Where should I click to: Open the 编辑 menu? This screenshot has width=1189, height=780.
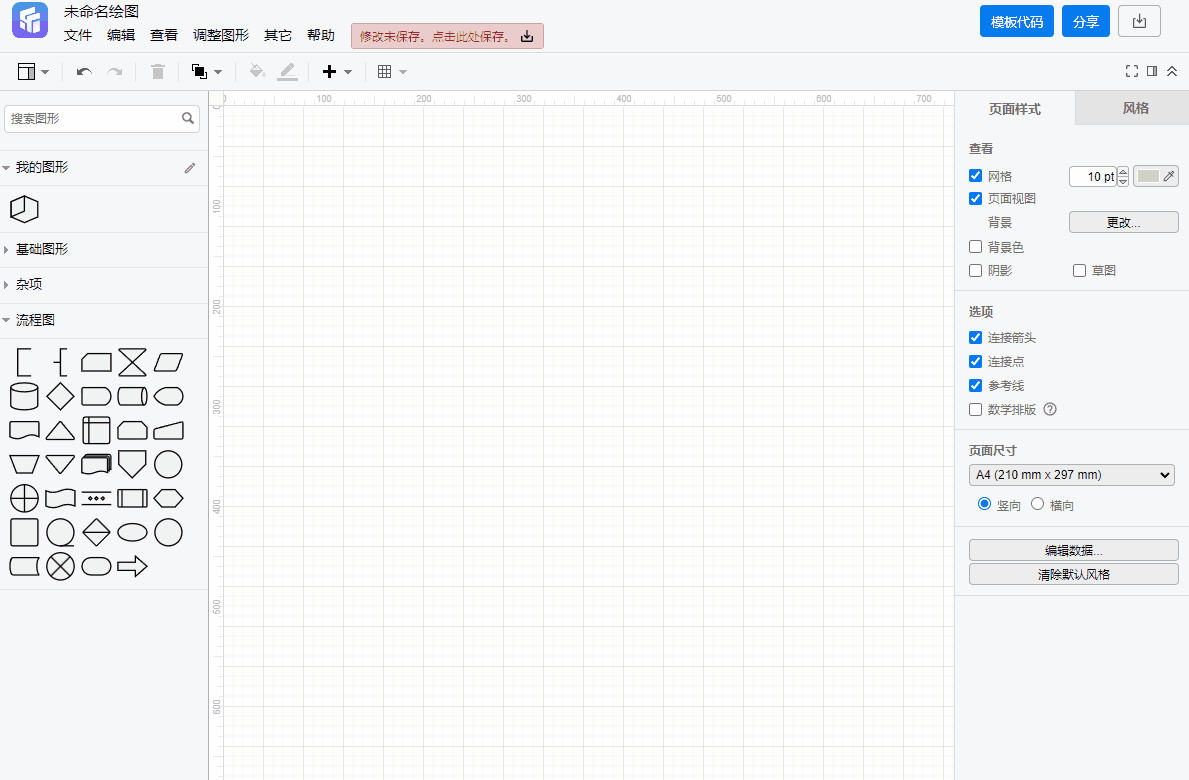click(121, 36)
